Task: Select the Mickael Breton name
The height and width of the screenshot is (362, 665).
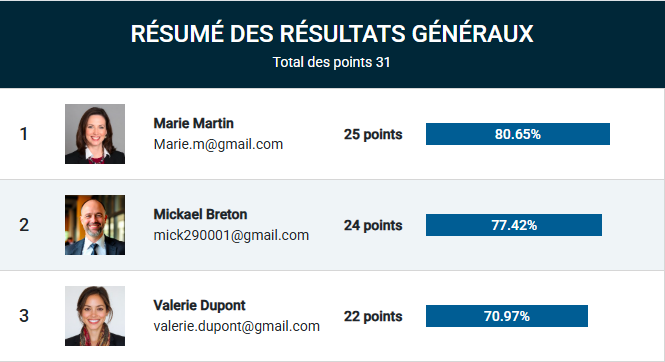Action: [x=200, y=214]
